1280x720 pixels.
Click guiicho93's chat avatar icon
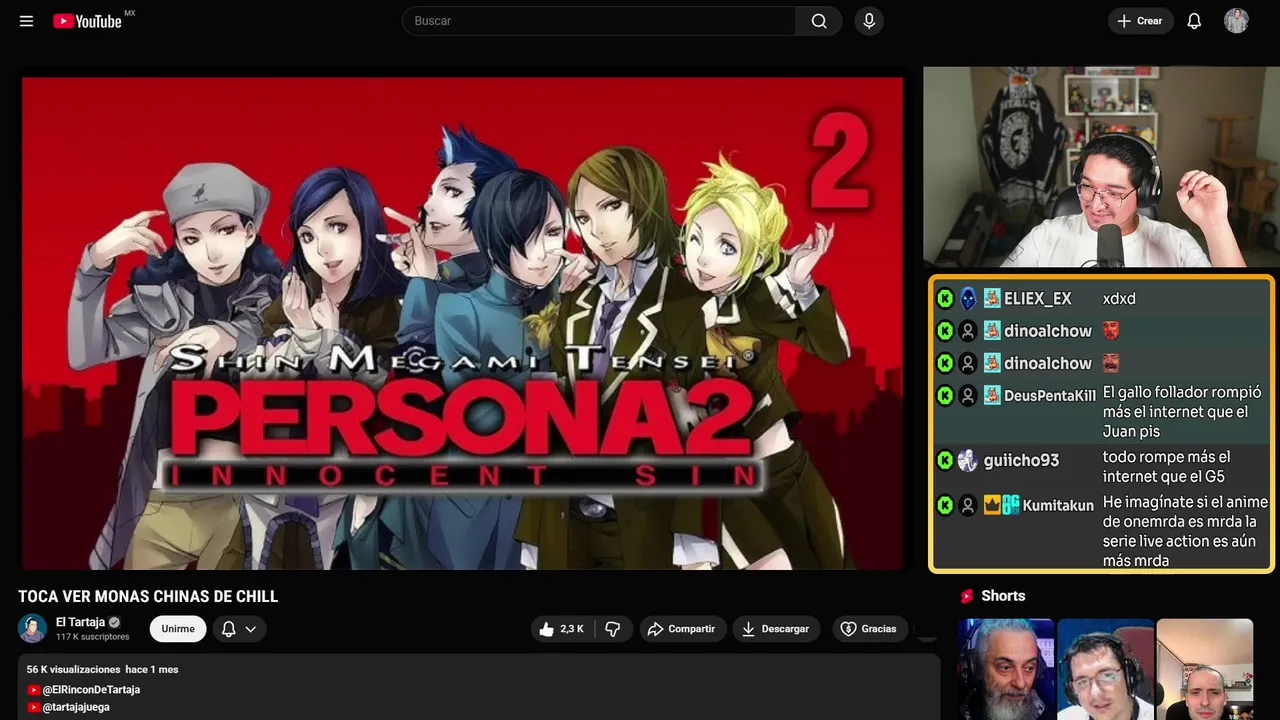967,460
